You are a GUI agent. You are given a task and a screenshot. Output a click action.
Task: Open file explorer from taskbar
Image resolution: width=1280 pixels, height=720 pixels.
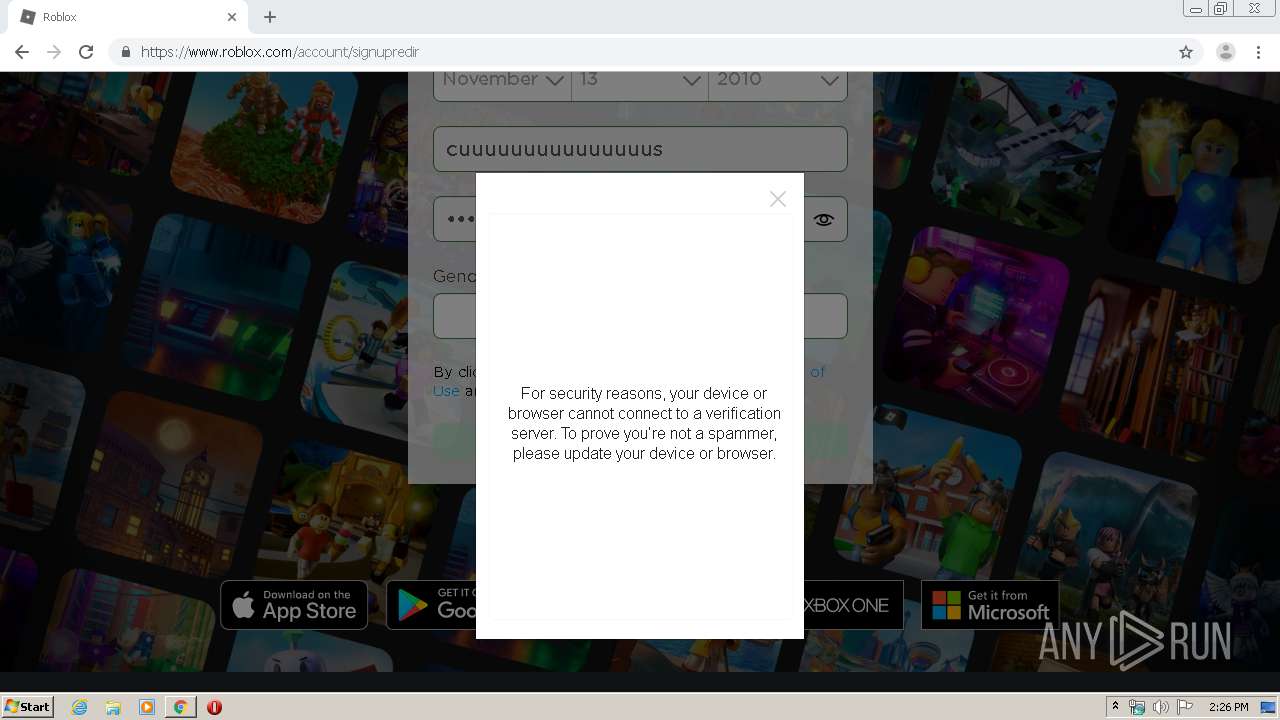coord(113,707)
